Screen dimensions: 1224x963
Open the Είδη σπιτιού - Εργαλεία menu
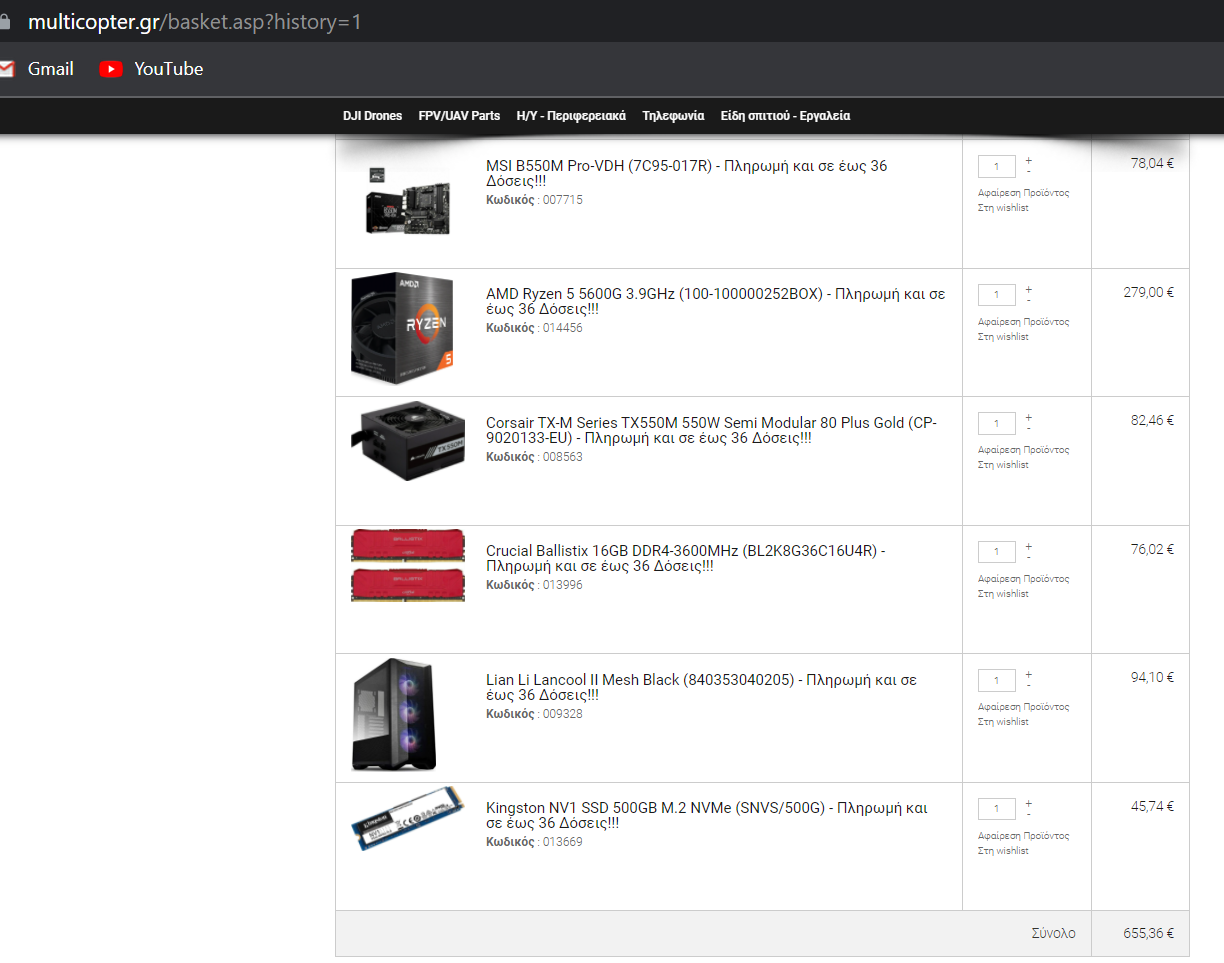coord(785,116)
